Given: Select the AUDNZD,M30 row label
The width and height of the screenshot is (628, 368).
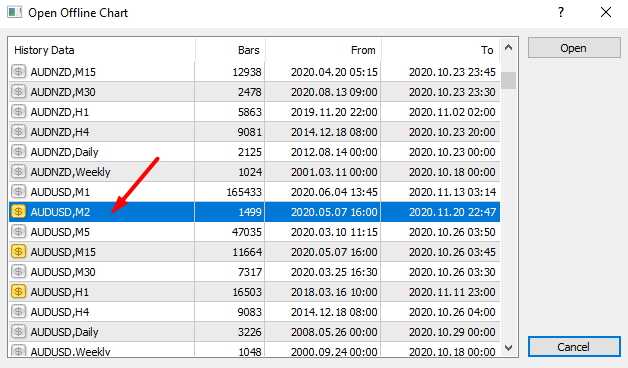Looking at the screenshot, I should (63, 92).
